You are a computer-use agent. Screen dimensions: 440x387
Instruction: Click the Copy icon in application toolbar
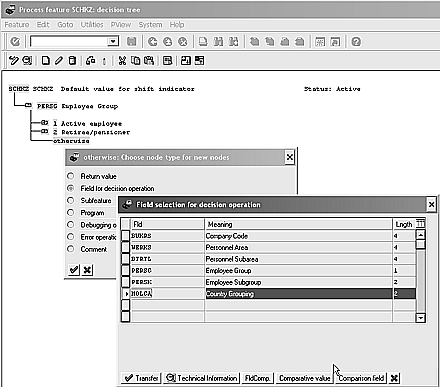[136, 60]
